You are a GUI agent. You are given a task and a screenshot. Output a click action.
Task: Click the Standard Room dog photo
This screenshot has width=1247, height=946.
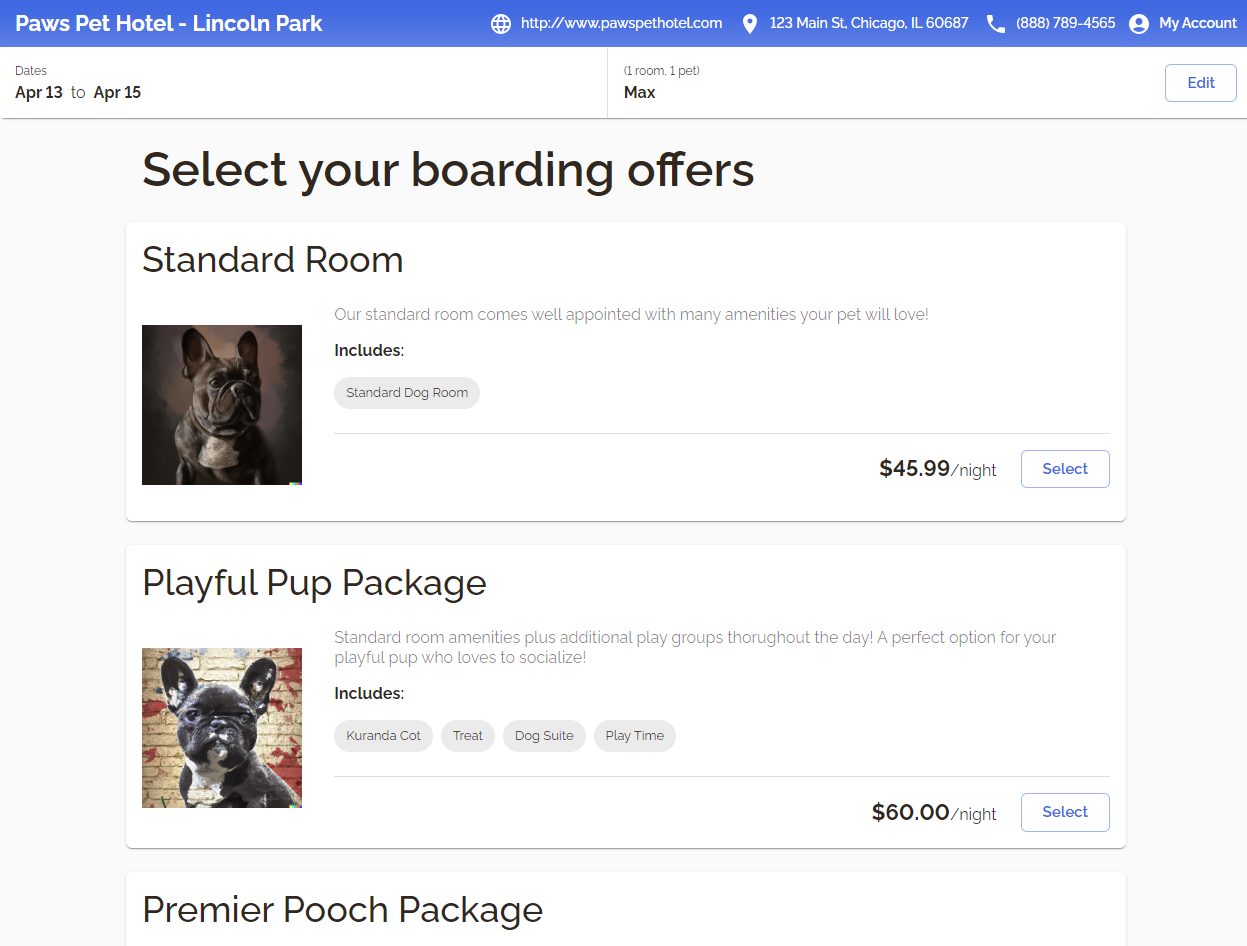pos(222,405)
